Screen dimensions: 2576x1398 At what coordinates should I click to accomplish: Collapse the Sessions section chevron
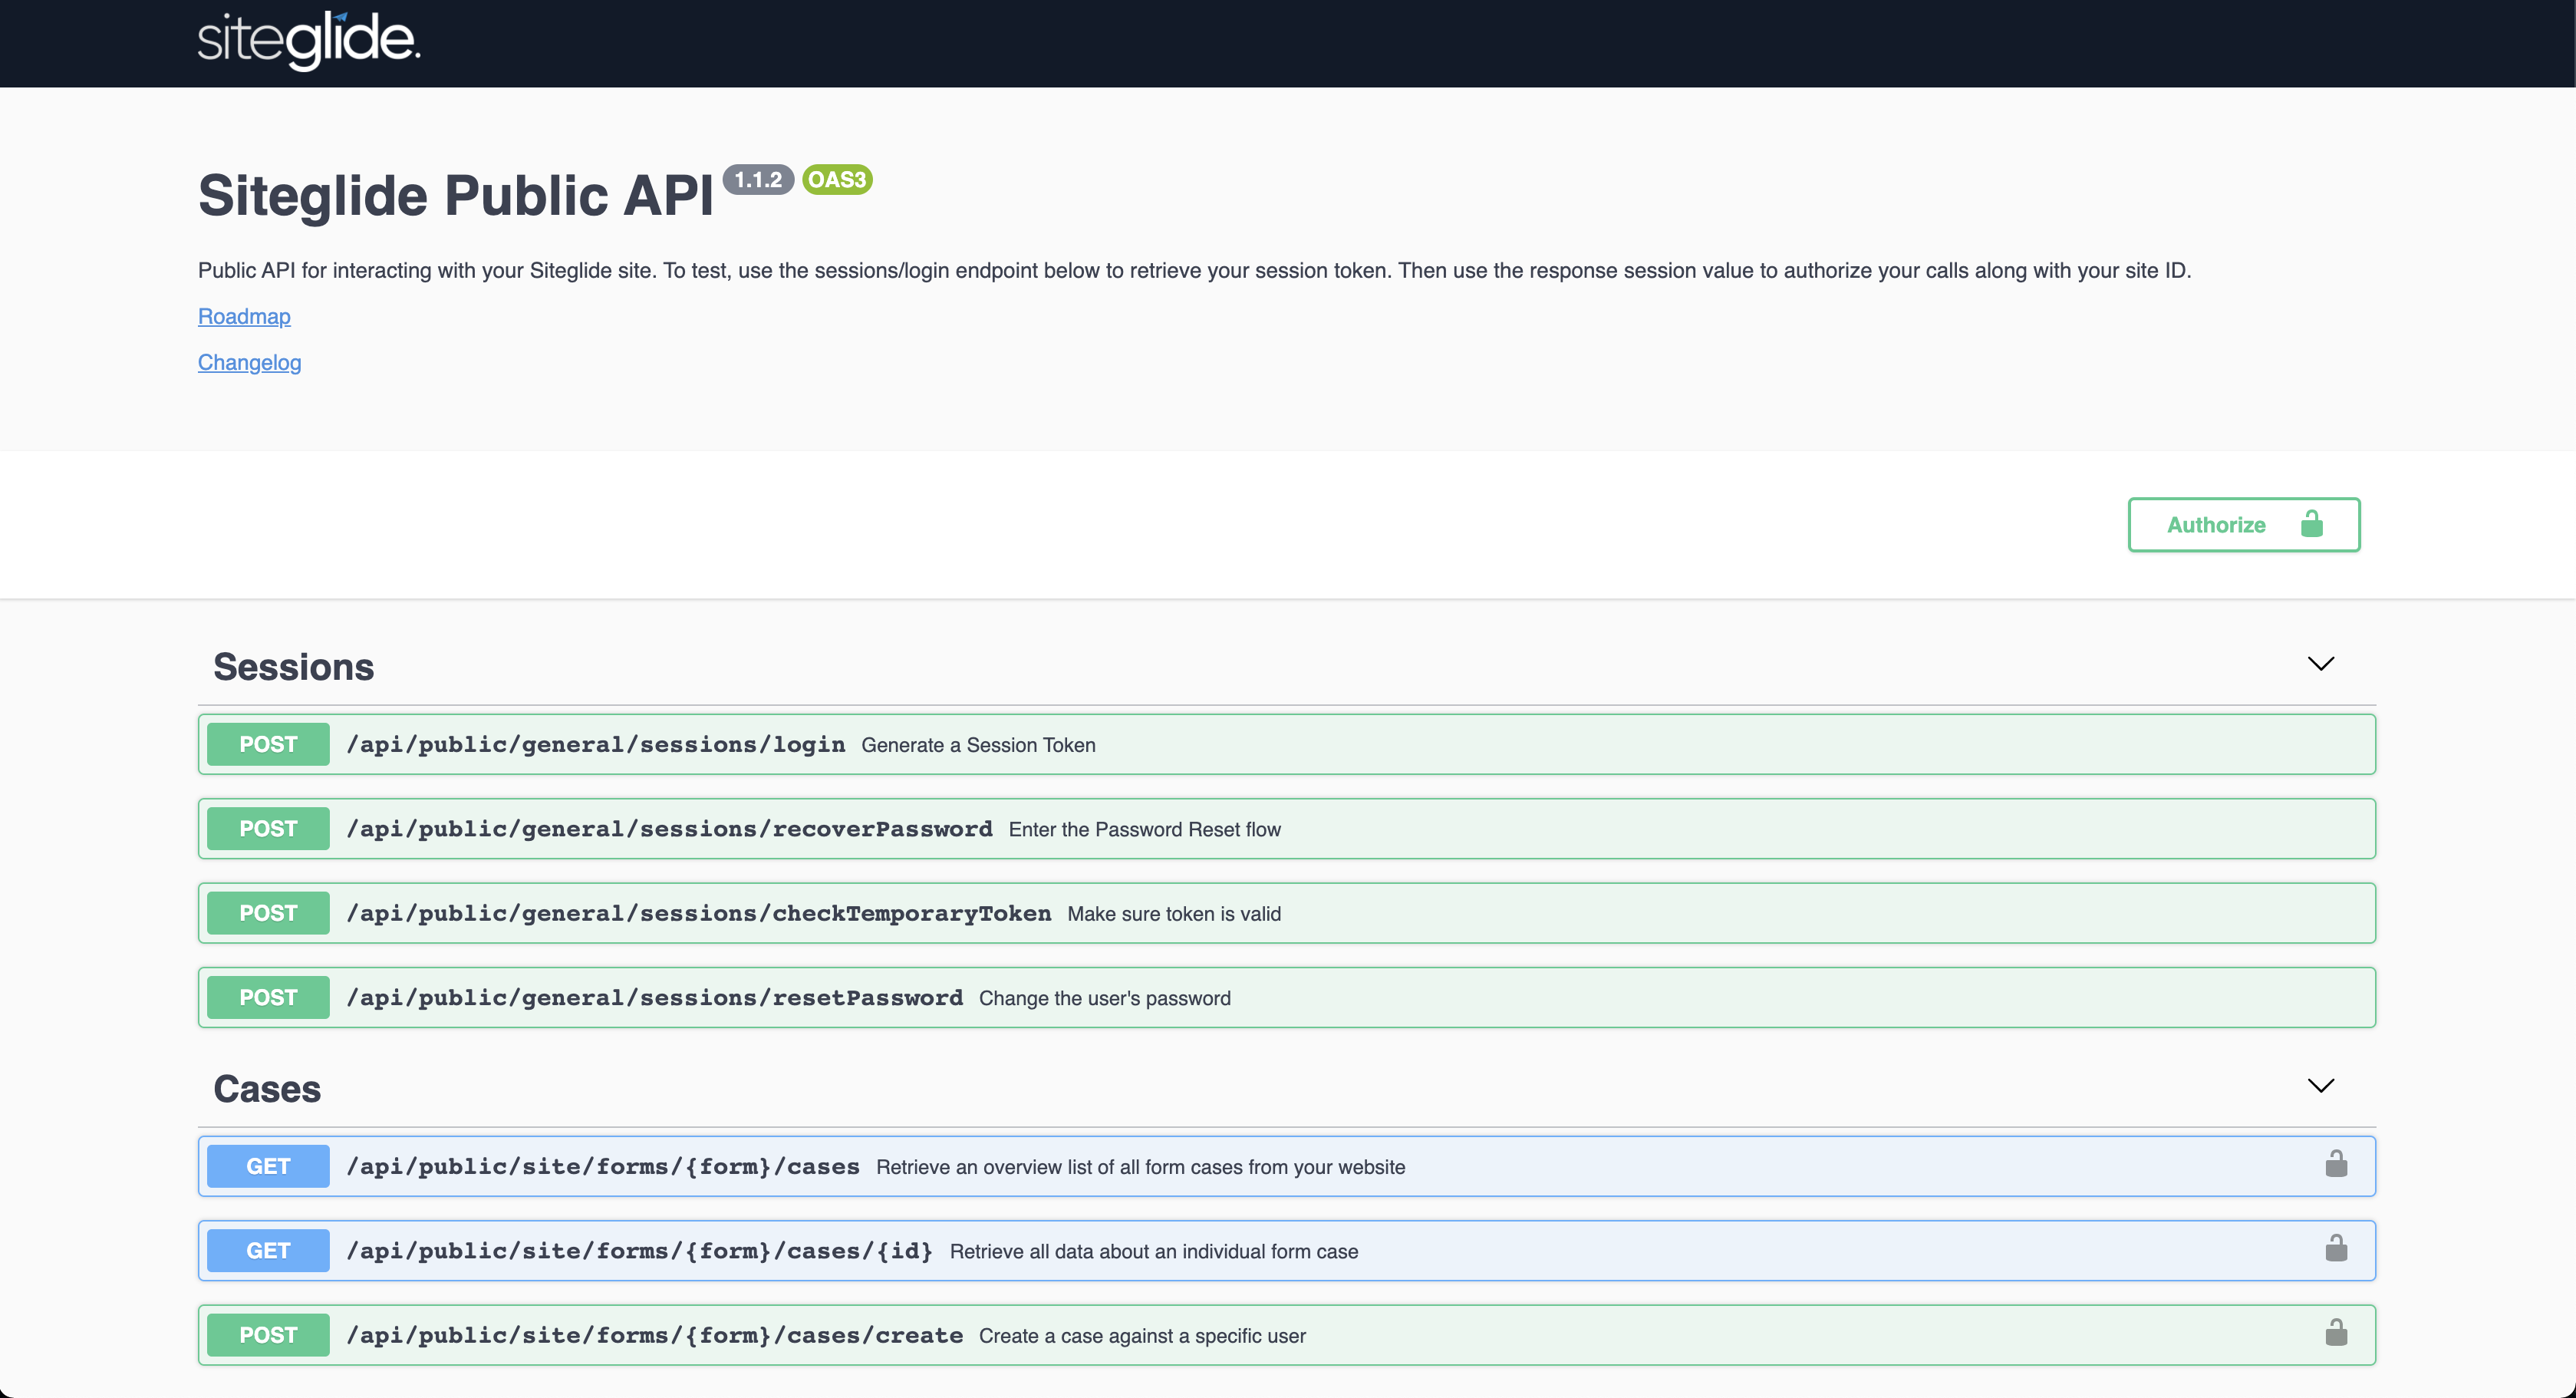click(2321, 664)
